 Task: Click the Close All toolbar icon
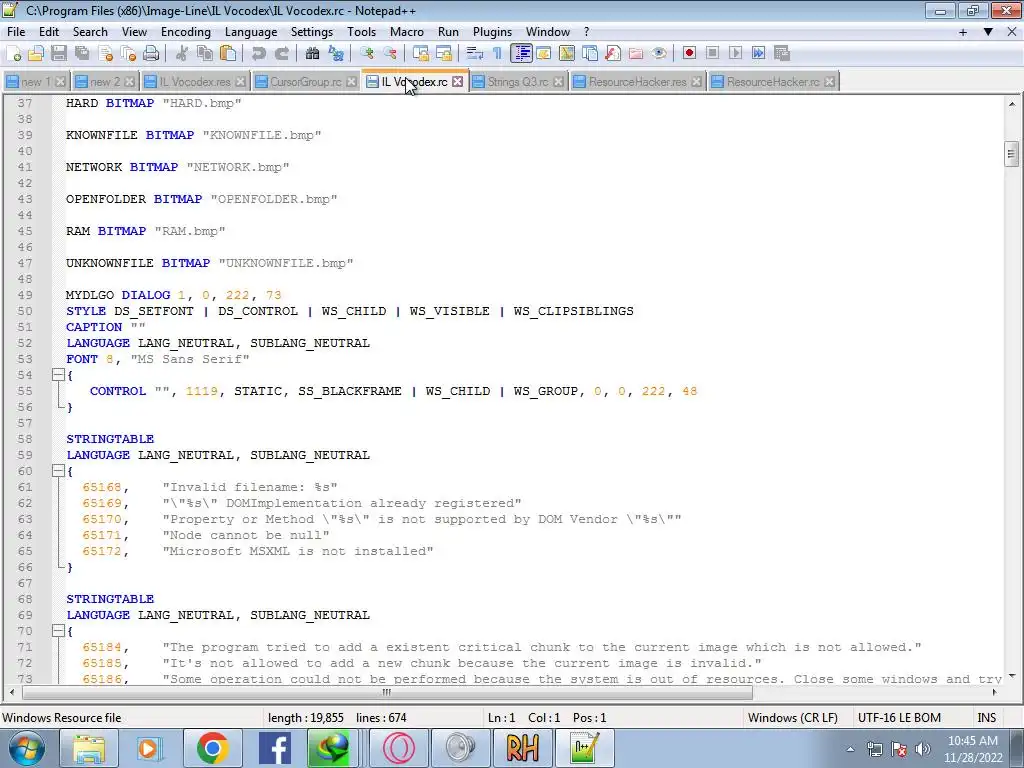pyautogui.click(x=128, y=54)
